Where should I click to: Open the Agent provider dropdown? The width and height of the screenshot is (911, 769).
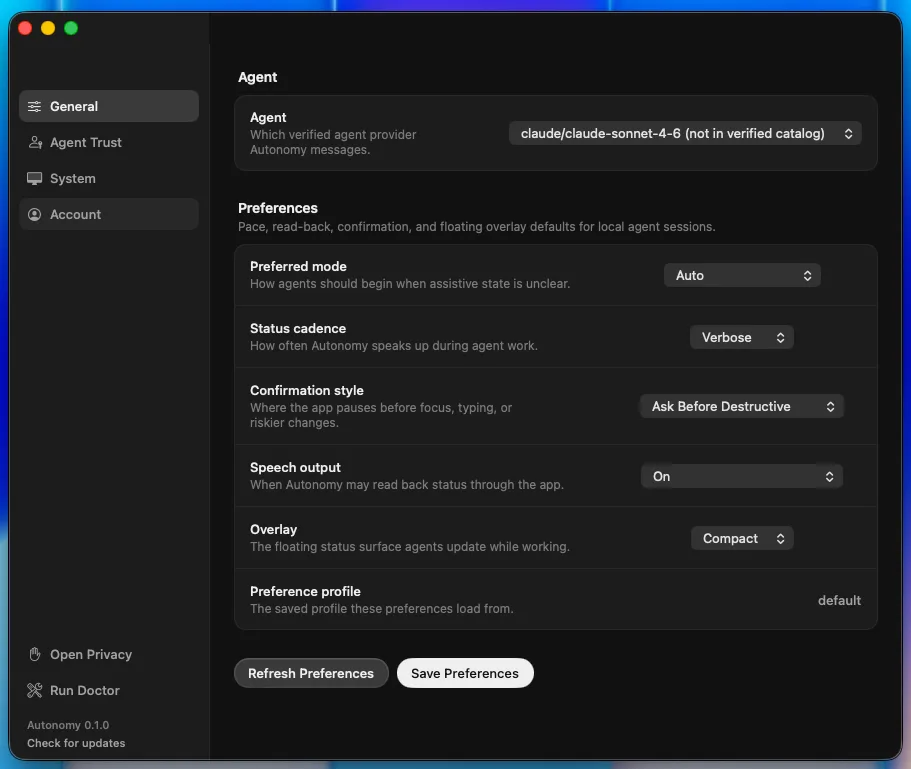[685, 134]
